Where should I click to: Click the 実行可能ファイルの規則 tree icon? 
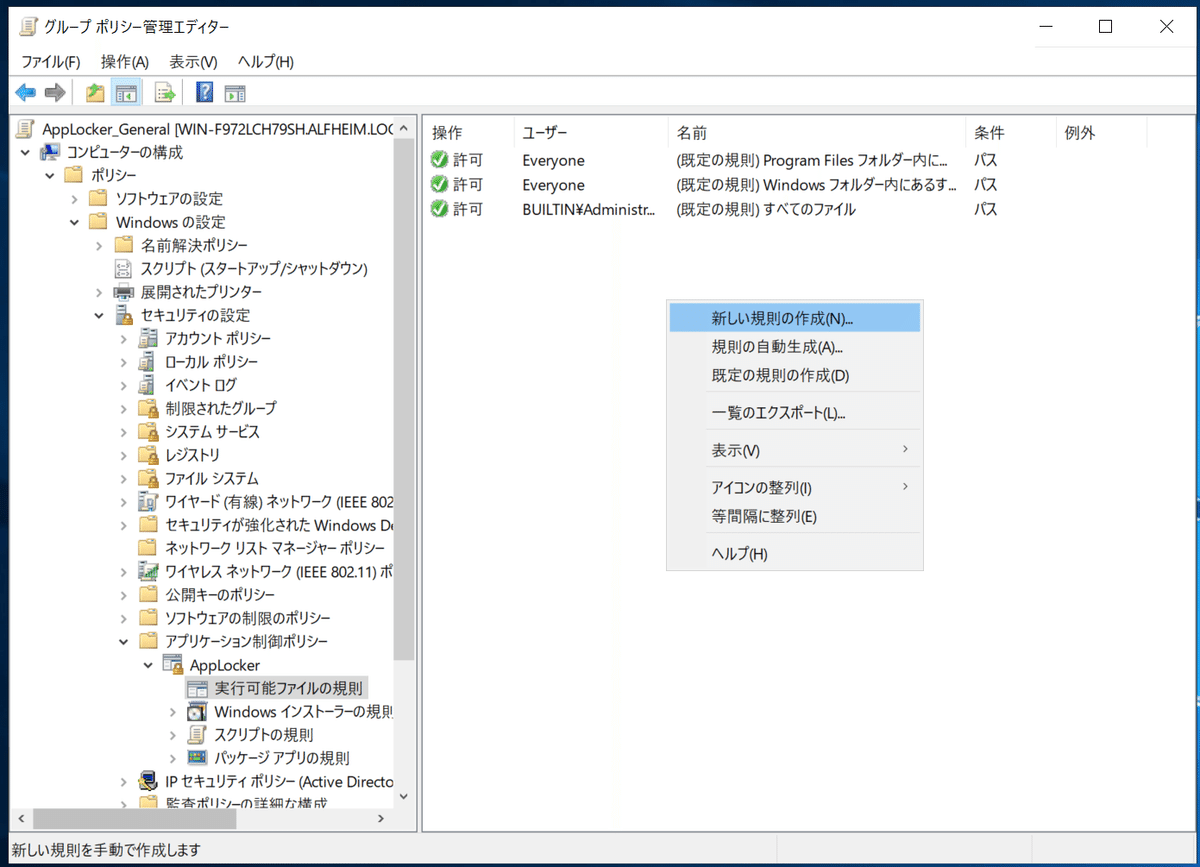(197, 688)
